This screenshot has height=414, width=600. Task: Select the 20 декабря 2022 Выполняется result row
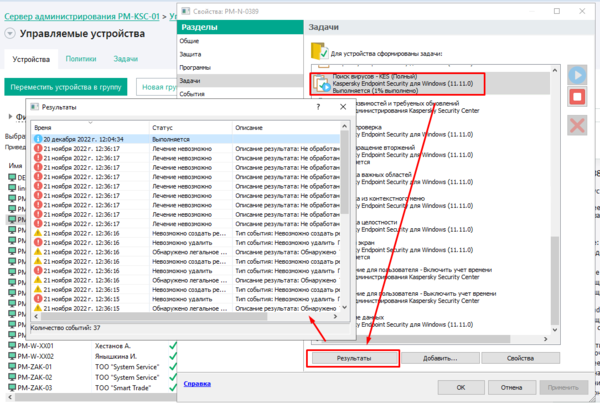point(186,139)
